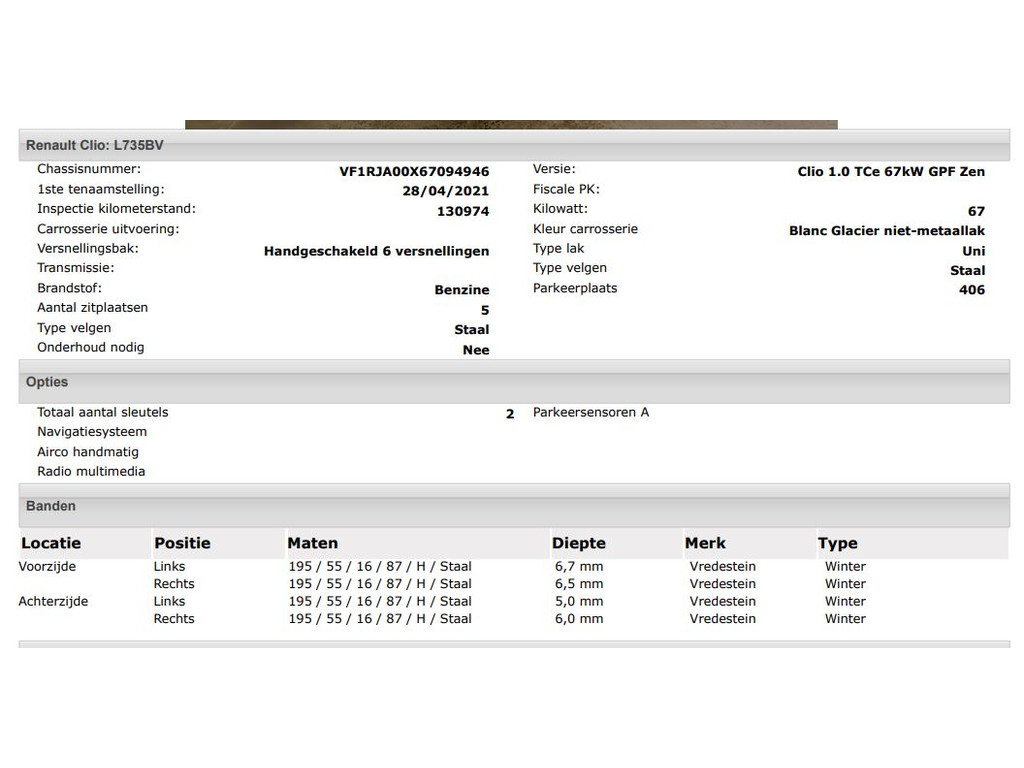Select body colour Blanc Glacier niet-metaallak
Screen dimensions: 1024x768
tap(886, 231)
